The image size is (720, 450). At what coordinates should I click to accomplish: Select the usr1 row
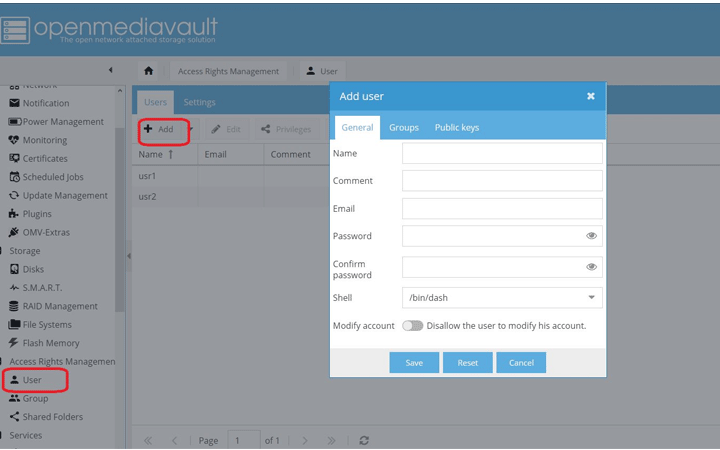[231, 176]
